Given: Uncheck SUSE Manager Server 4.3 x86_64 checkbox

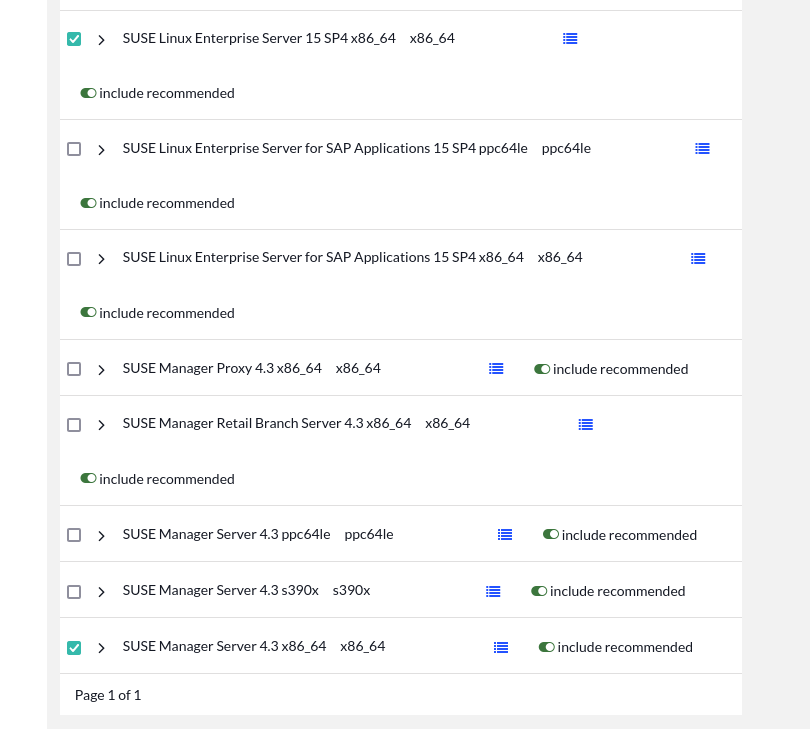Looking at the screenshot, I should click(x=74, y=647).
